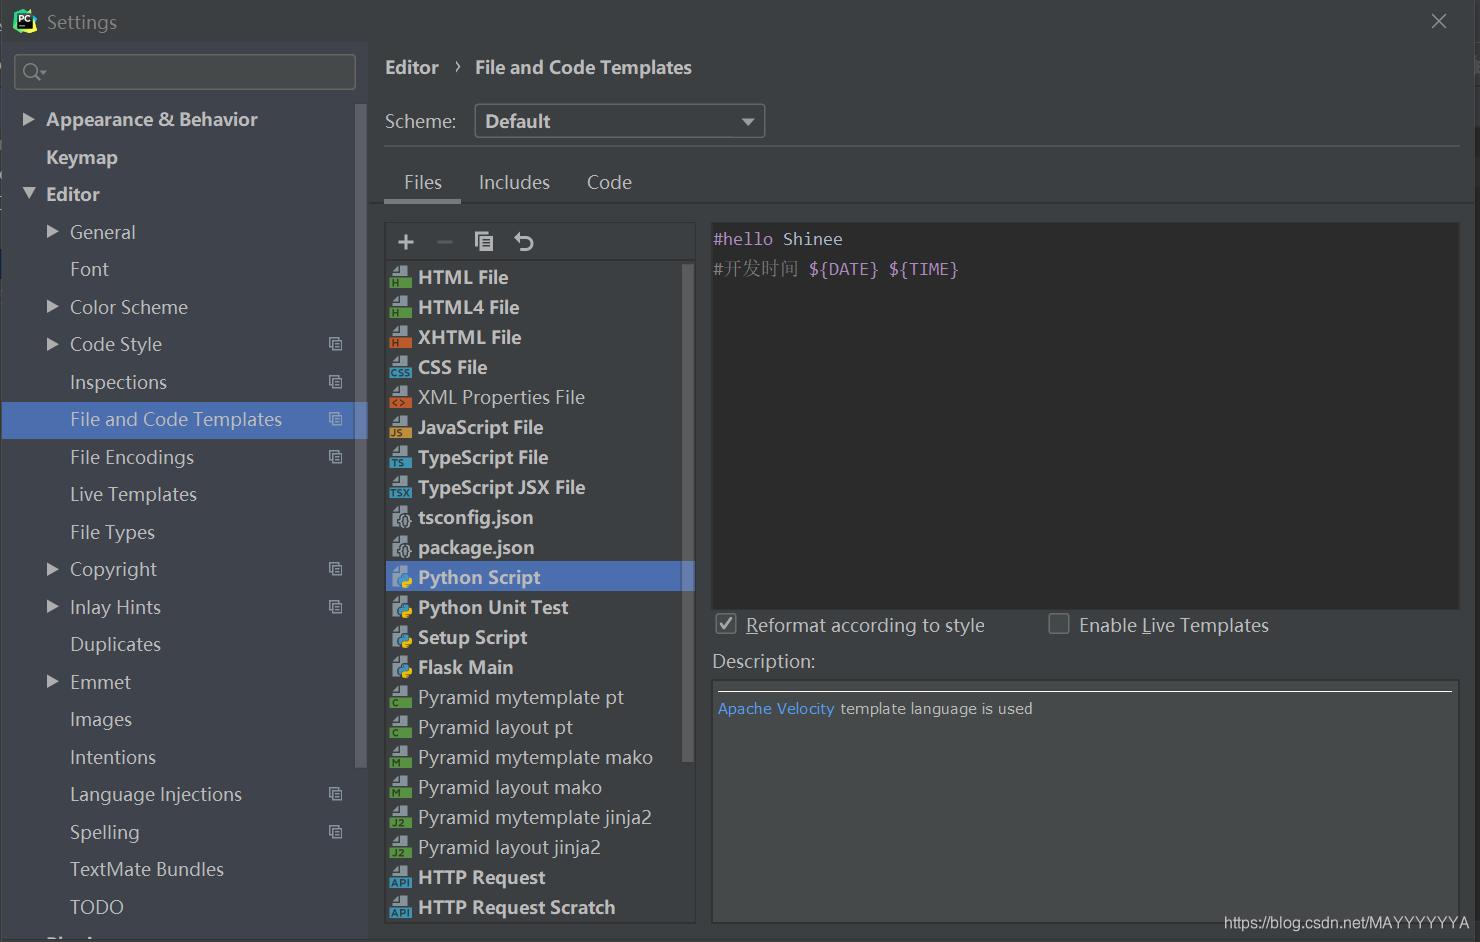Open the Scheme Default dropdown
Screen dimensions: 1480x942
point(620,121)
